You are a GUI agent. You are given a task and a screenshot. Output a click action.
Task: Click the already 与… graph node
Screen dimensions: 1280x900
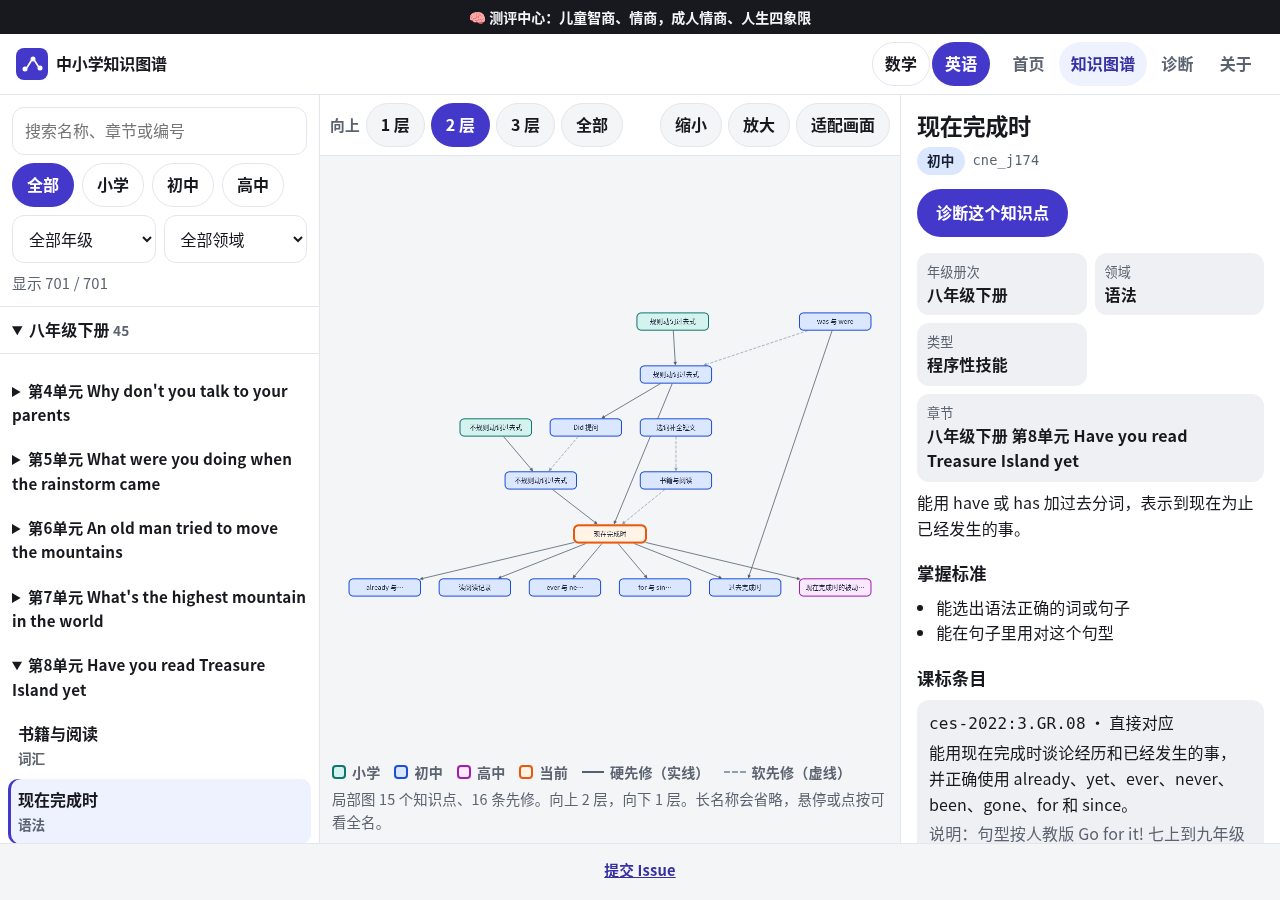click(x=385, y=588)
